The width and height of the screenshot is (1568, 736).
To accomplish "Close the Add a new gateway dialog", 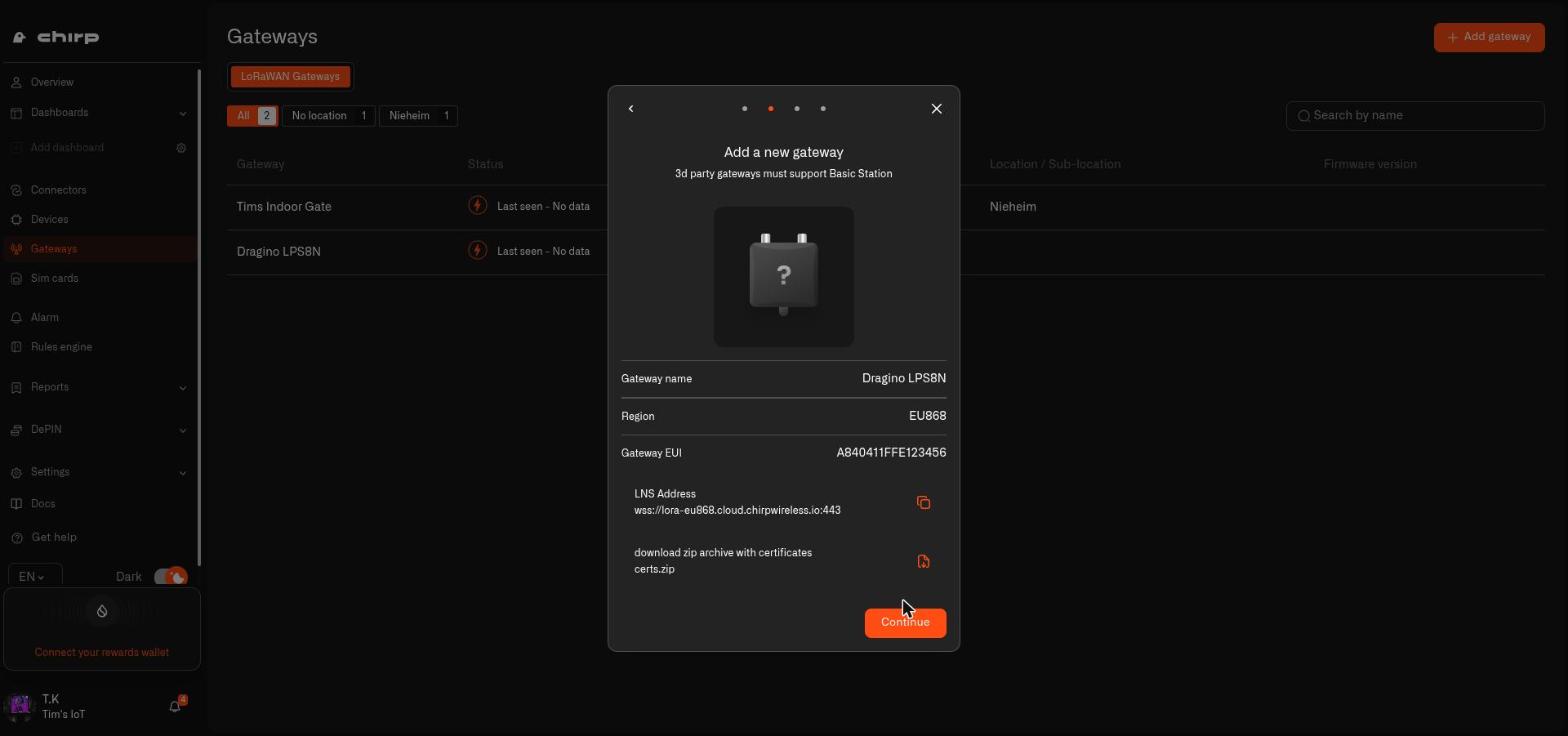I will tap(936, 108).
